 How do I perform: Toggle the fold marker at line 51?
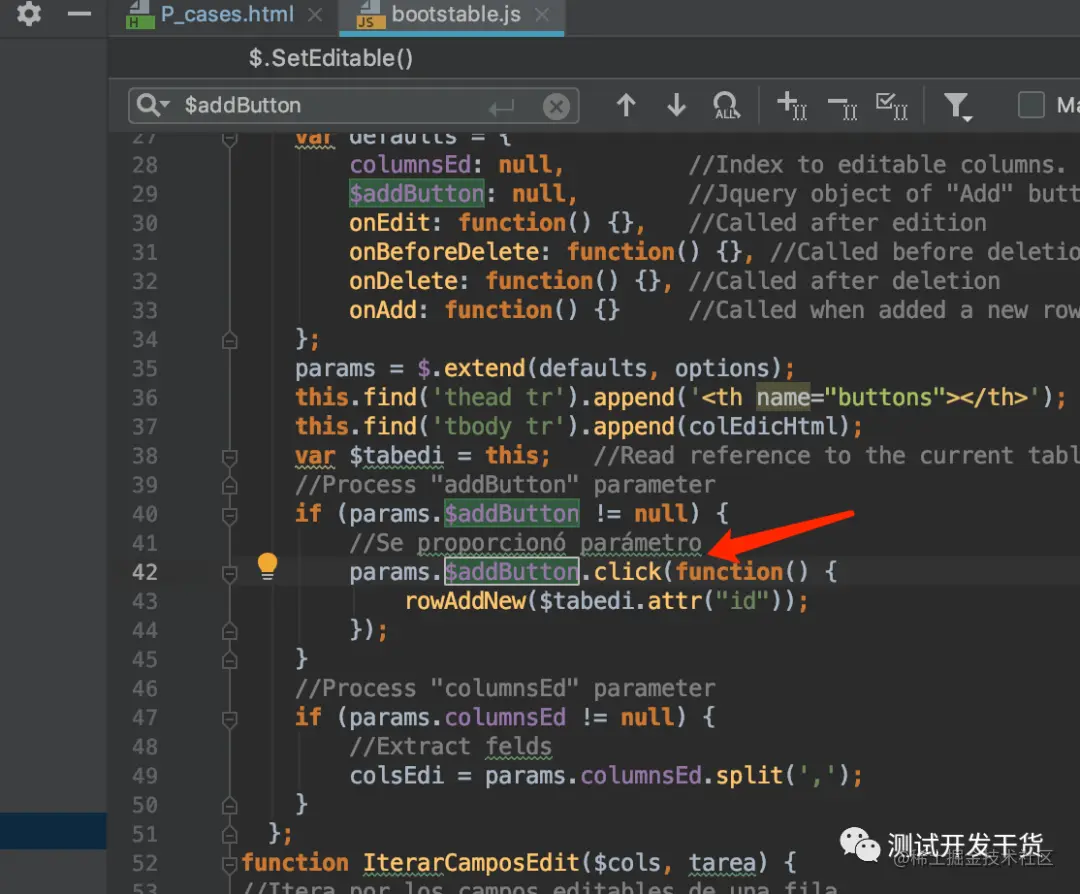pos(230,834)
